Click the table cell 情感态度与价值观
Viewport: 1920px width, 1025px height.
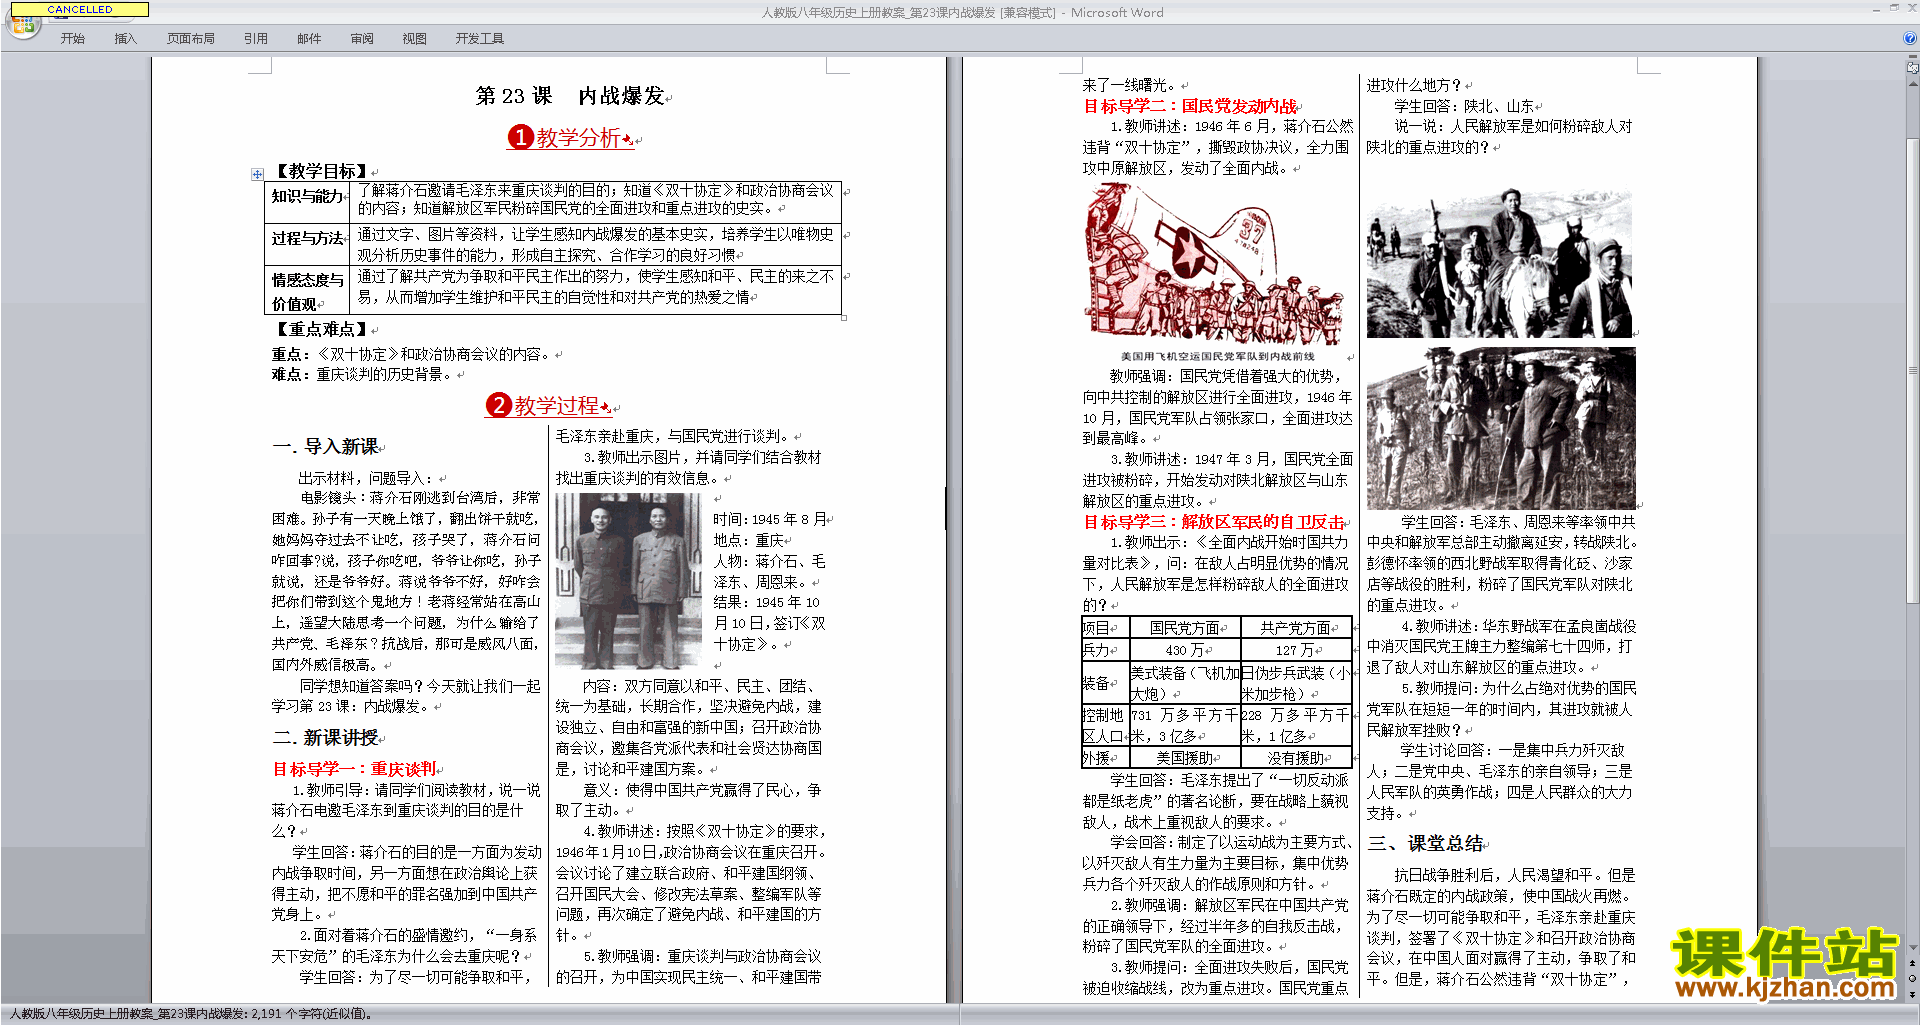(x=307, y=291)
